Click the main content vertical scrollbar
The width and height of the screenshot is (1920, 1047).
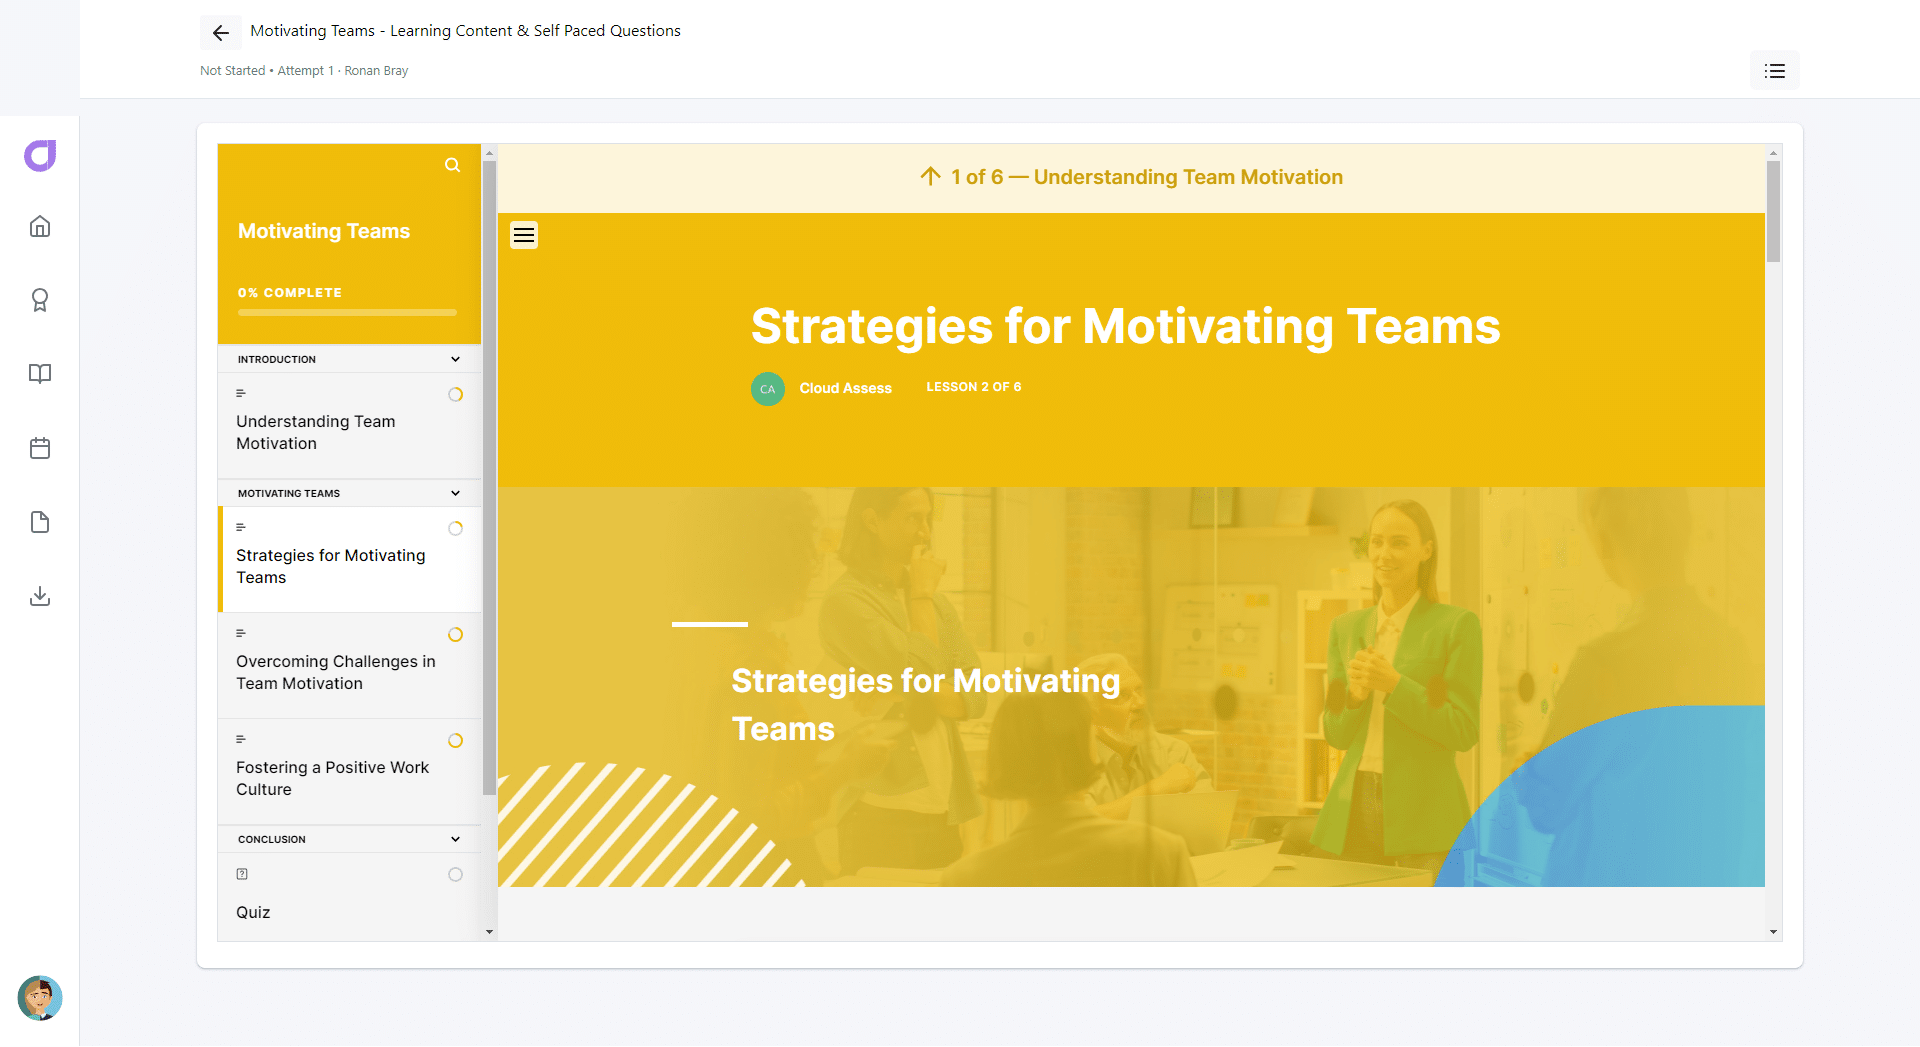click(x=1773, y=211)
